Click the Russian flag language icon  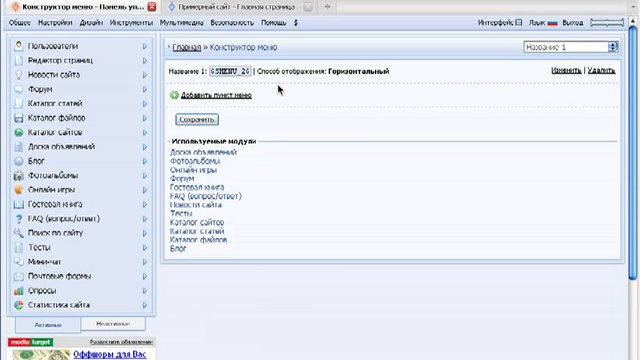click(552, 23)
